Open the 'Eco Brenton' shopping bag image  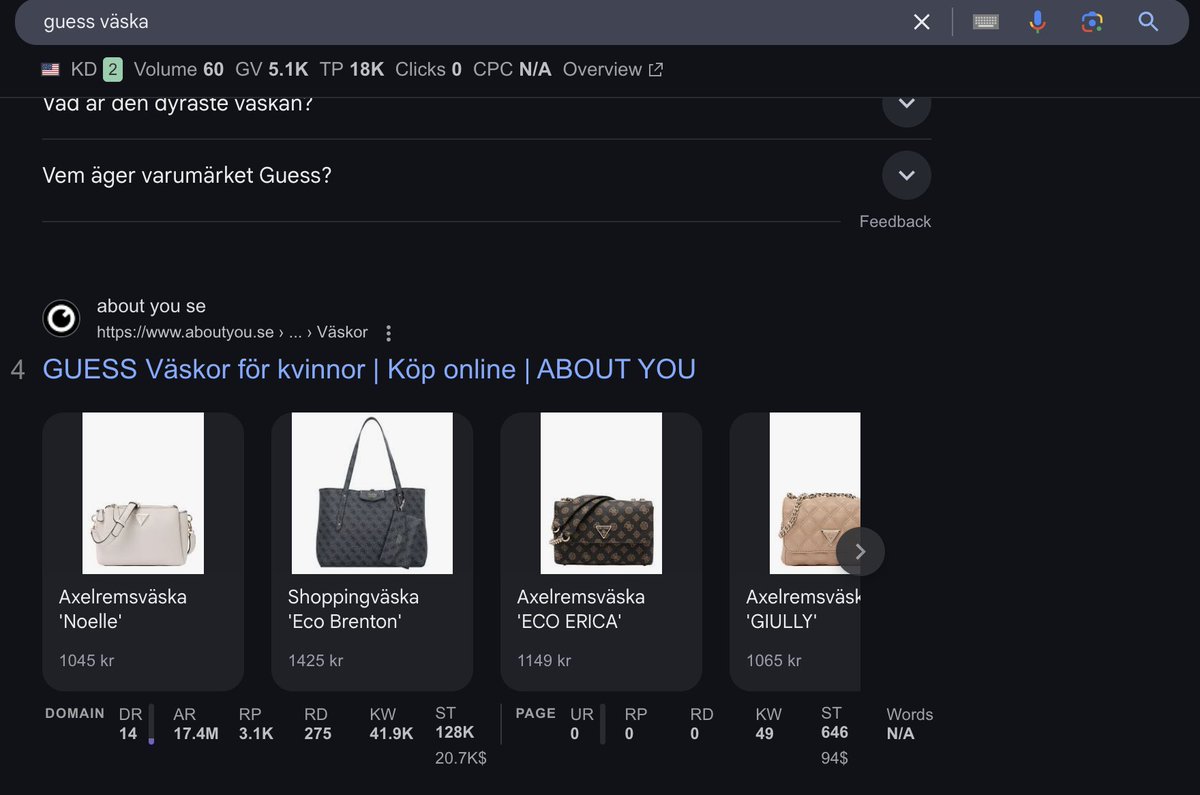372,494
